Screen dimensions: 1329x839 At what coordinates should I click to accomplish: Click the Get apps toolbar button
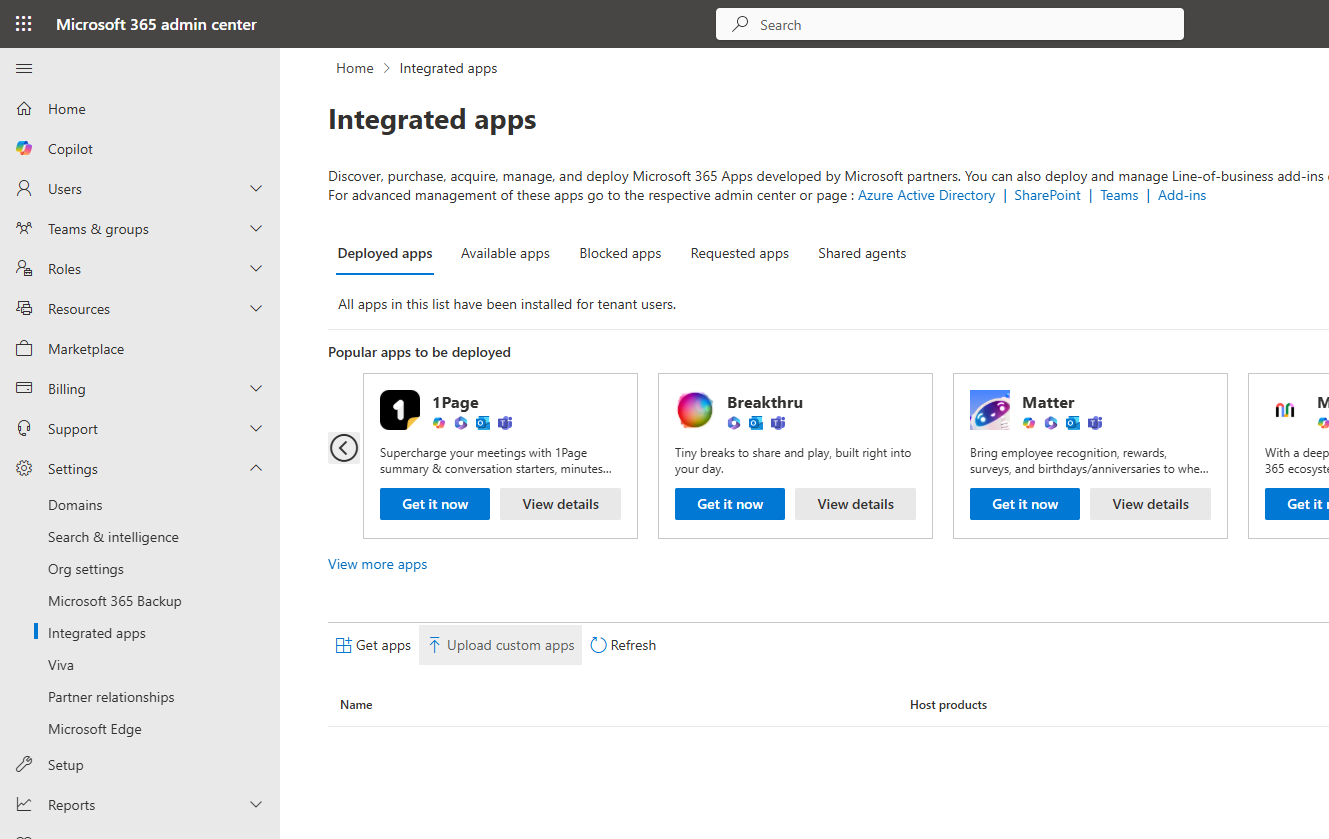click(373, 645)
